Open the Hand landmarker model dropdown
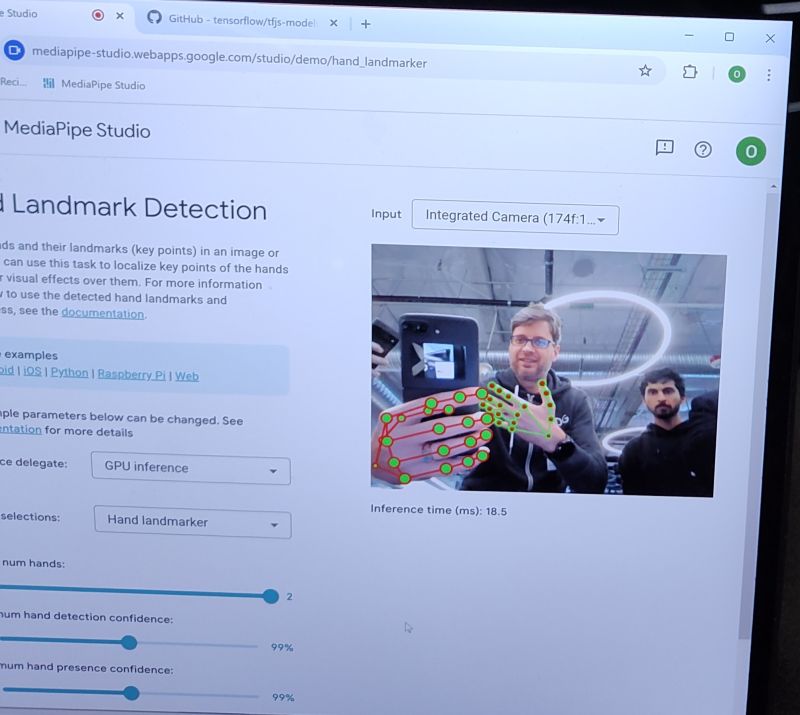 coord(193,522)
